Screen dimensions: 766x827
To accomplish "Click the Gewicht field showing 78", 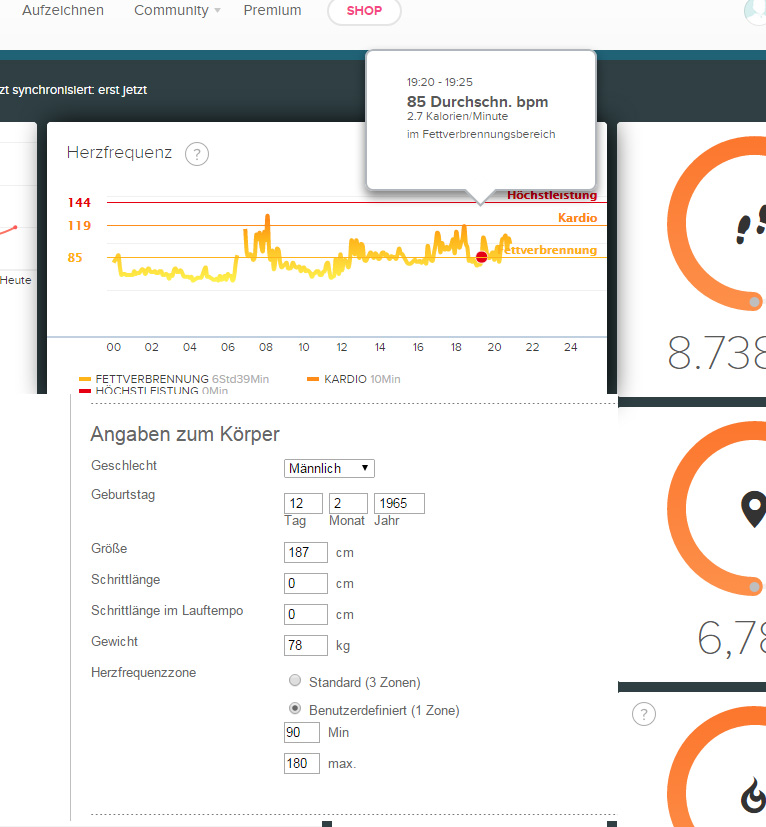I will point(306,646).
